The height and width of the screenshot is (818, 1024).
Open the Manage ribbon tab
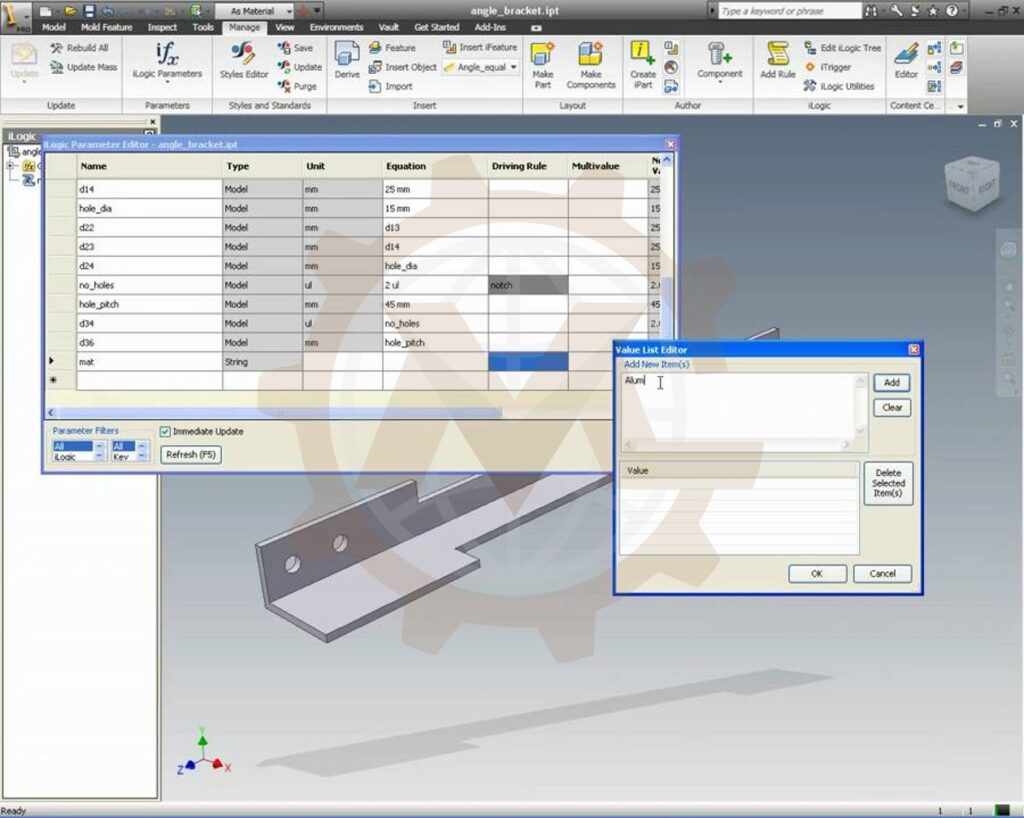244,27
